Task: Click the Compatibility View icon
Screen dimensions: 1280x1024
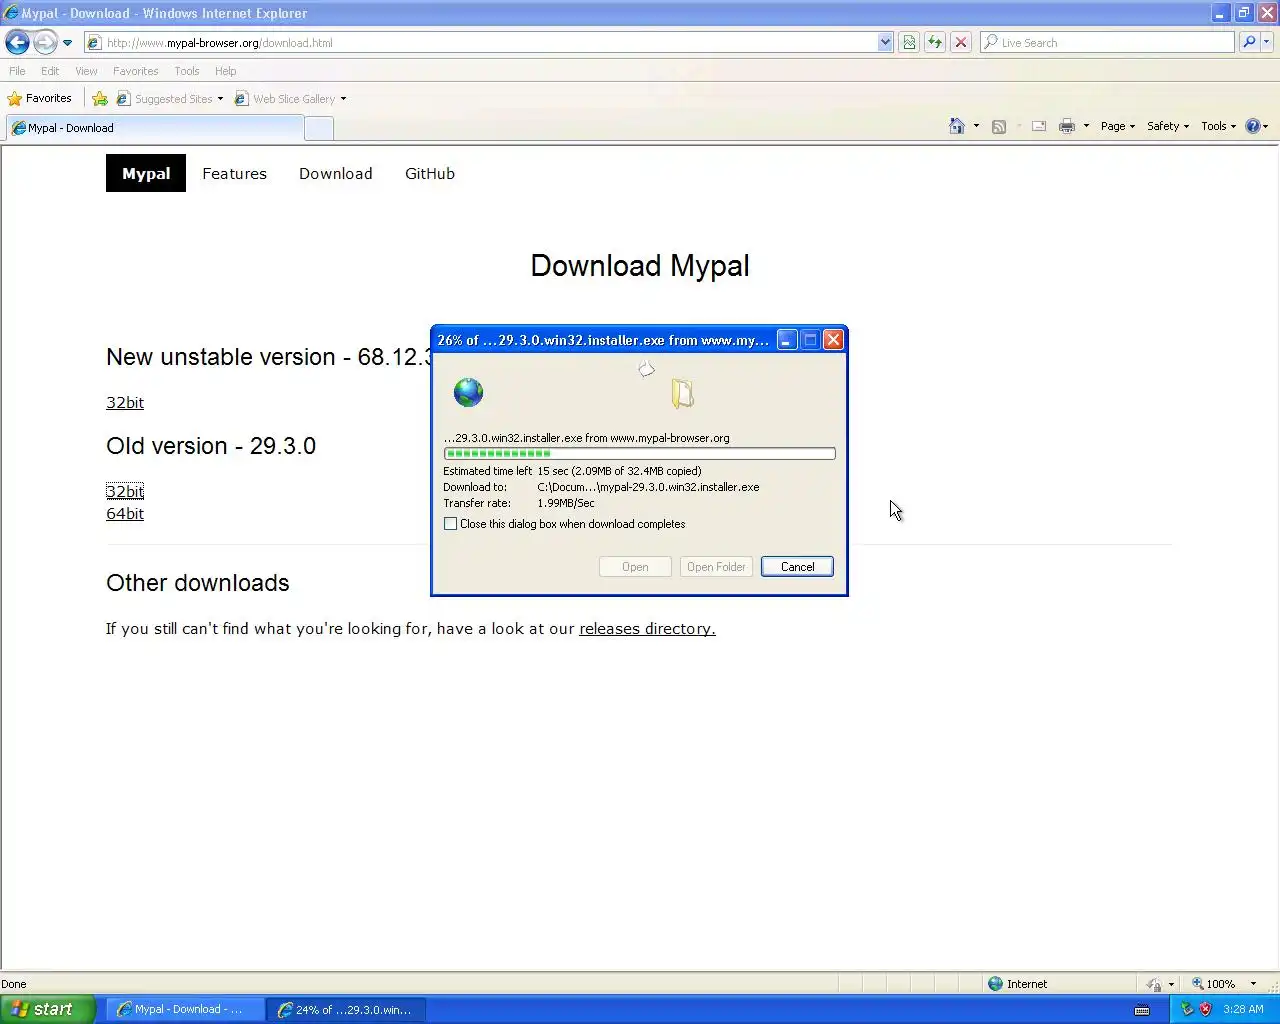Action: coord(909,42)
